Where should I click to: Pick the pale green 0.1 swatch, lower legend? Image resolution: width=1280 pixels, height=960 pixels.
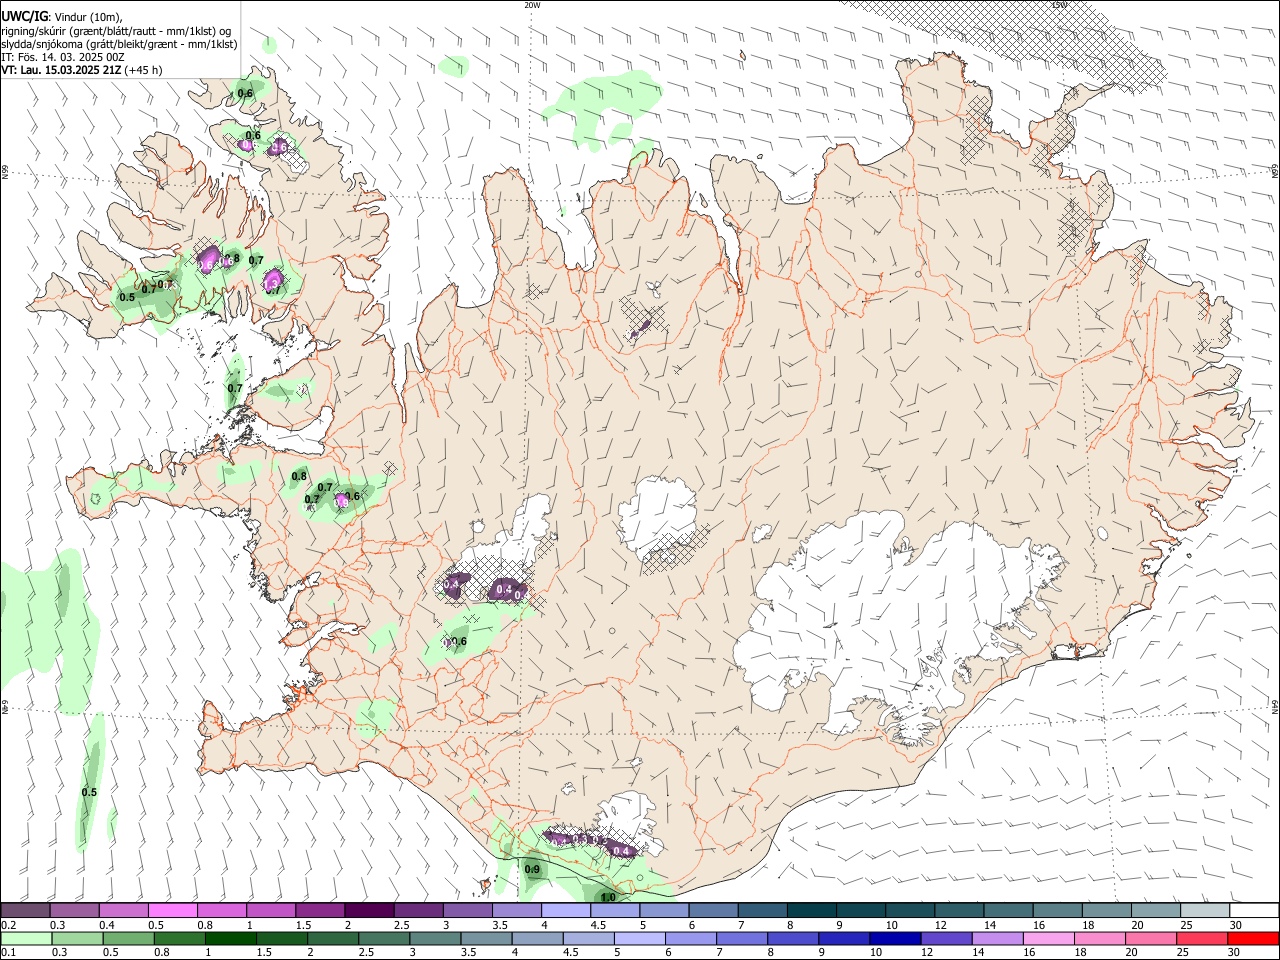[26, 938]
